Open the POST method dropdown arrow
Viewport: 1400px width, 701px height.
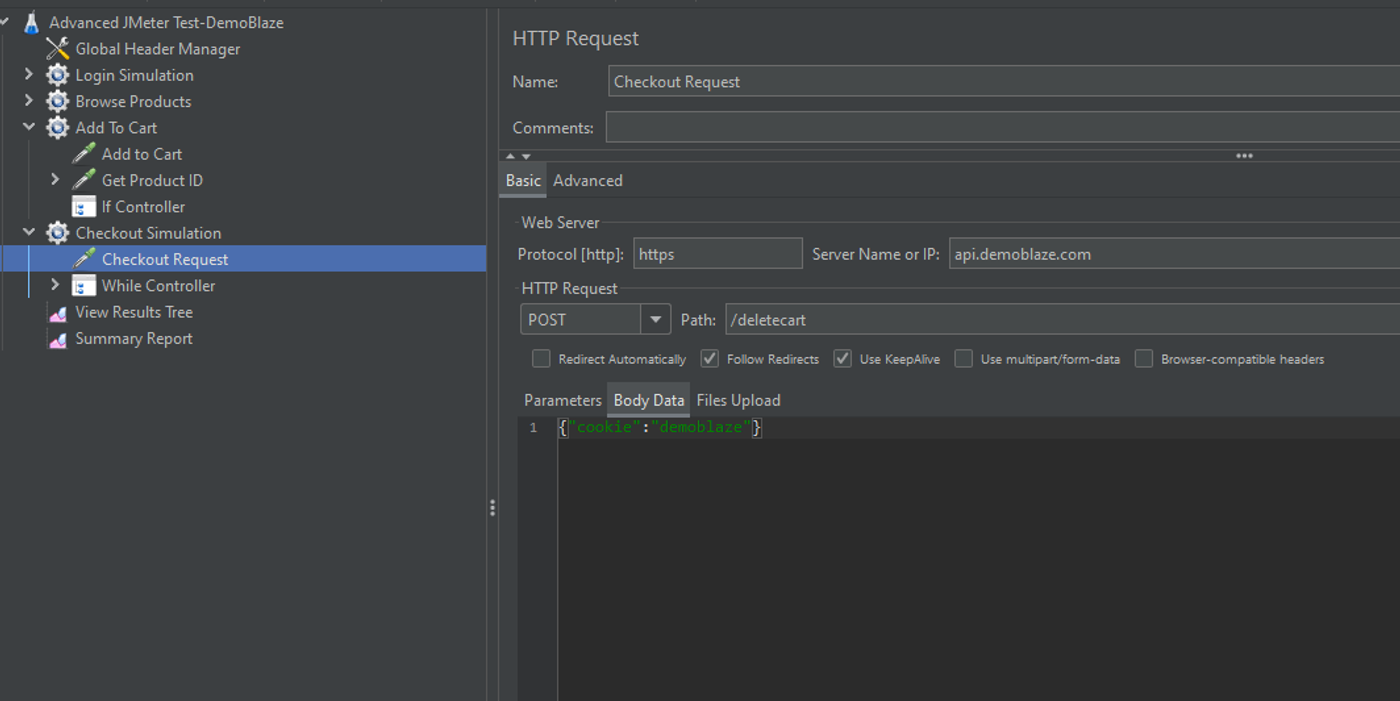[x=656, y=320]
